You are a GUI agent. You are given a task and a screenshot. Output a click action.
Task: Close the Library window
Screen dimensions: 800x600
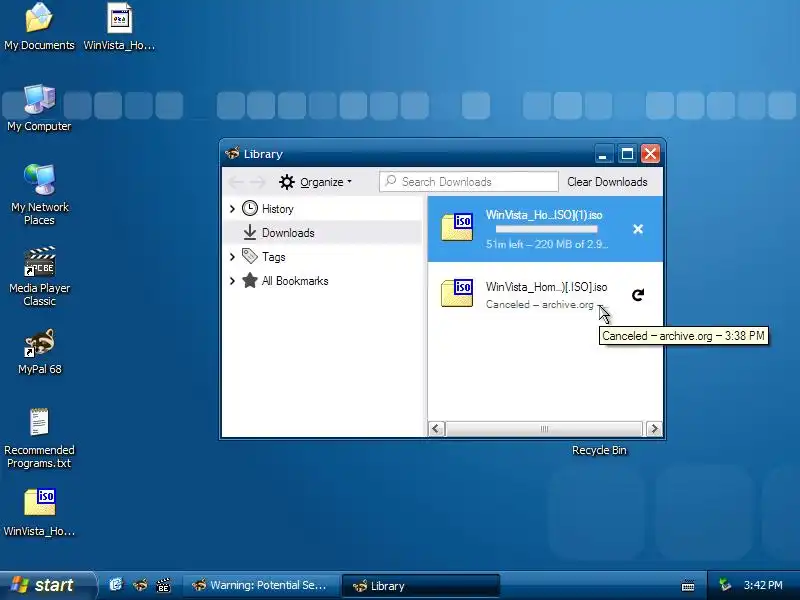[651, 154]
